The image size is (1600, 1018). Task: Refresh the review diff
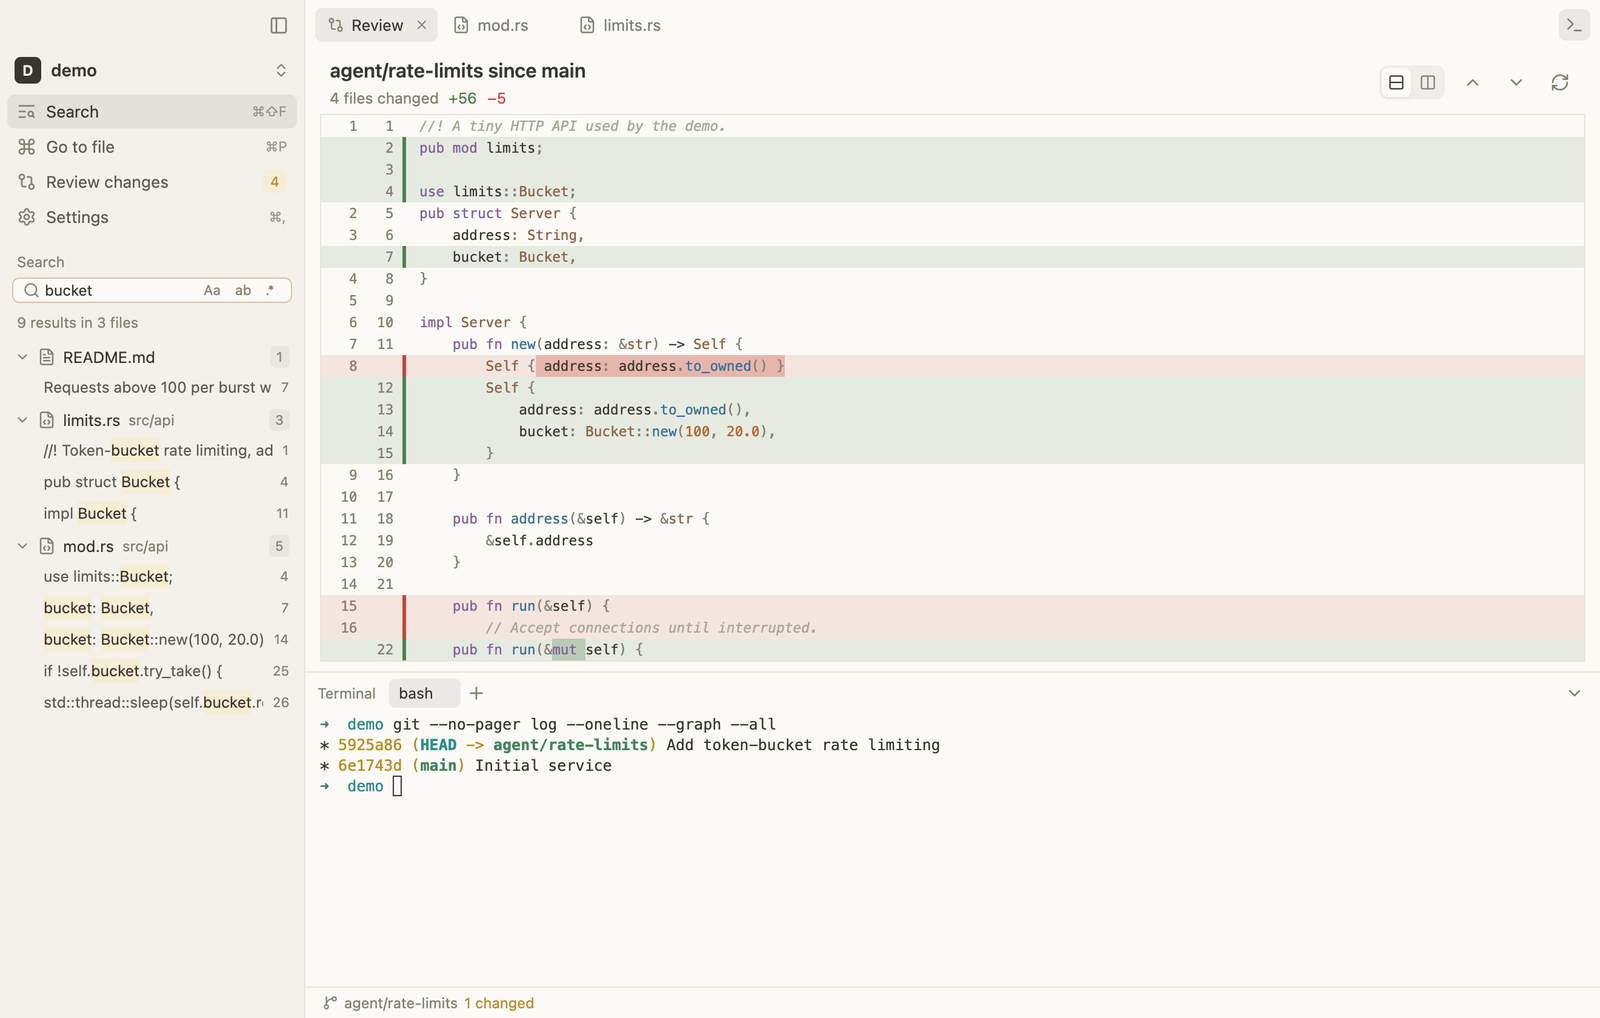[x=1560, y=82]
